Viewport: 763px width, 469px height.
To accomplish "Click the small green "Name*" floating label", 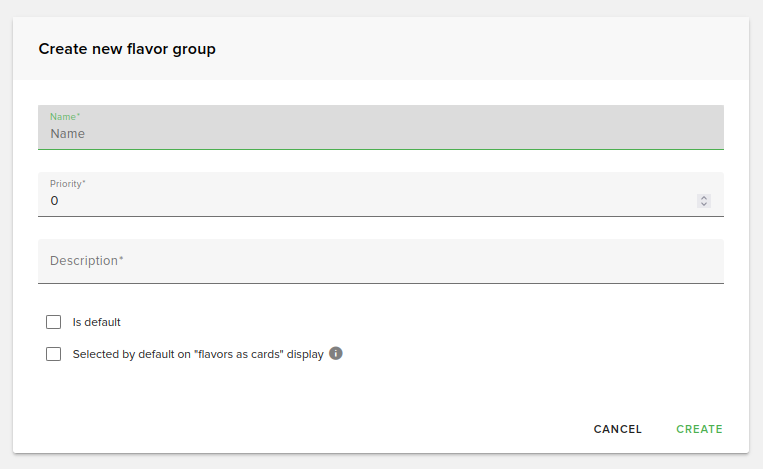I will [x=65, y=117].
